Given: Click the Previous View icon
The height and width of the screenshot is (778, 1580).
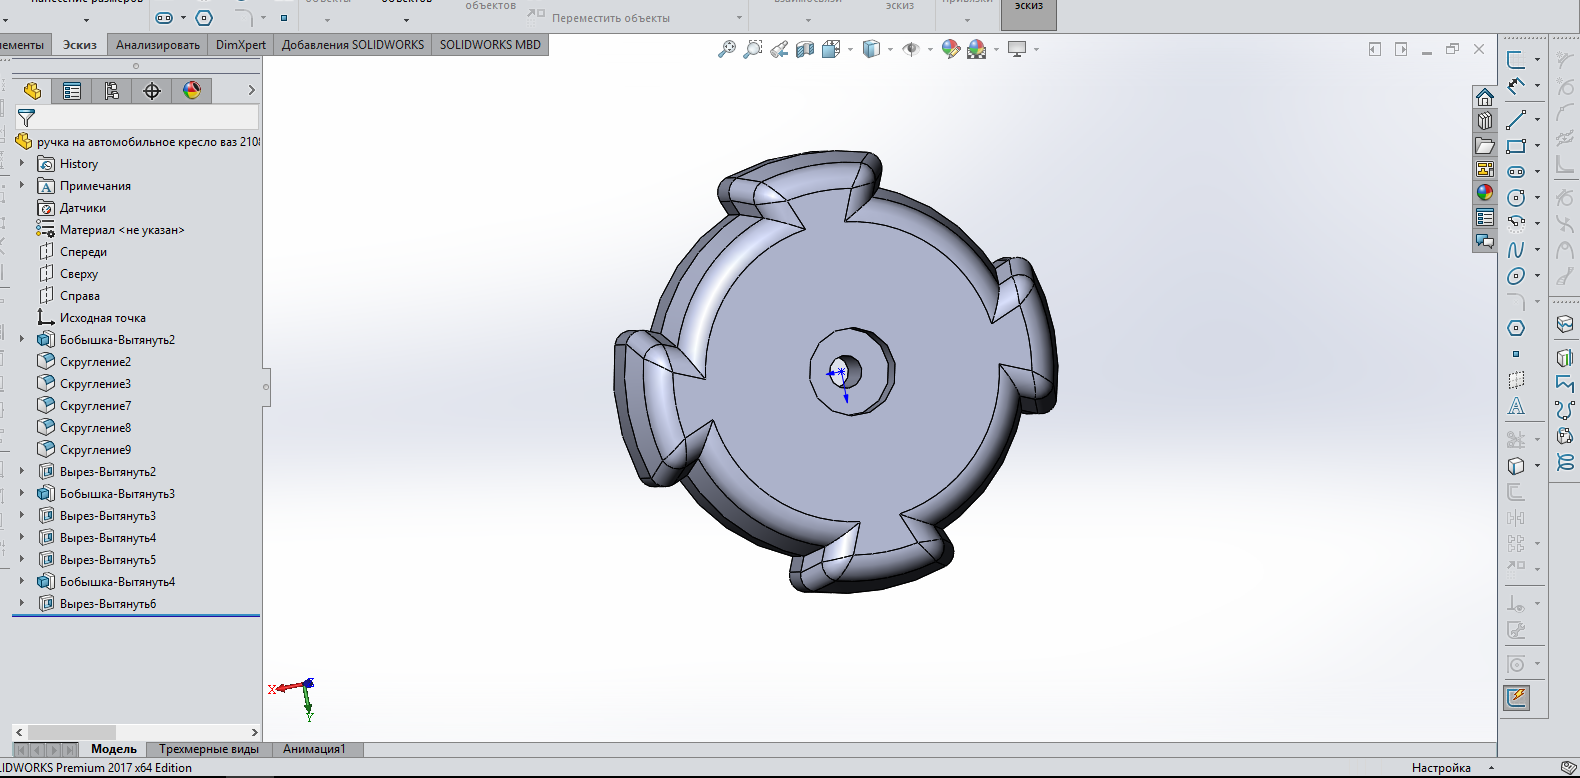Looking at the screenshot, I should [779, 49].
